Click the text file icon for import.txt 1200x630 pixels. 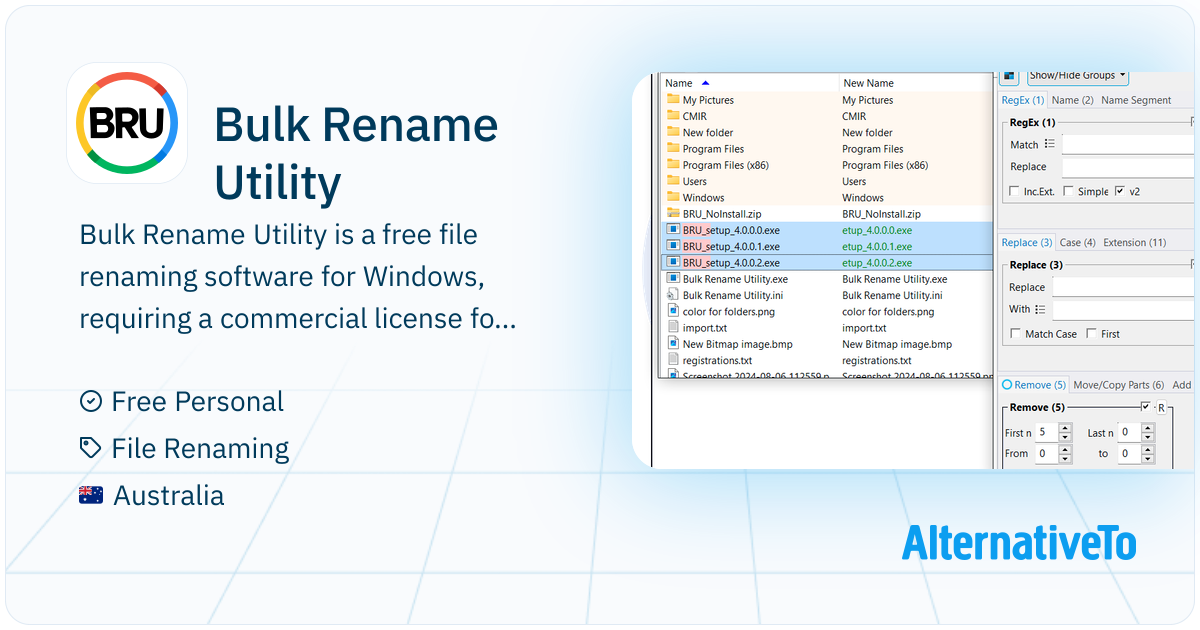point(673,327)
